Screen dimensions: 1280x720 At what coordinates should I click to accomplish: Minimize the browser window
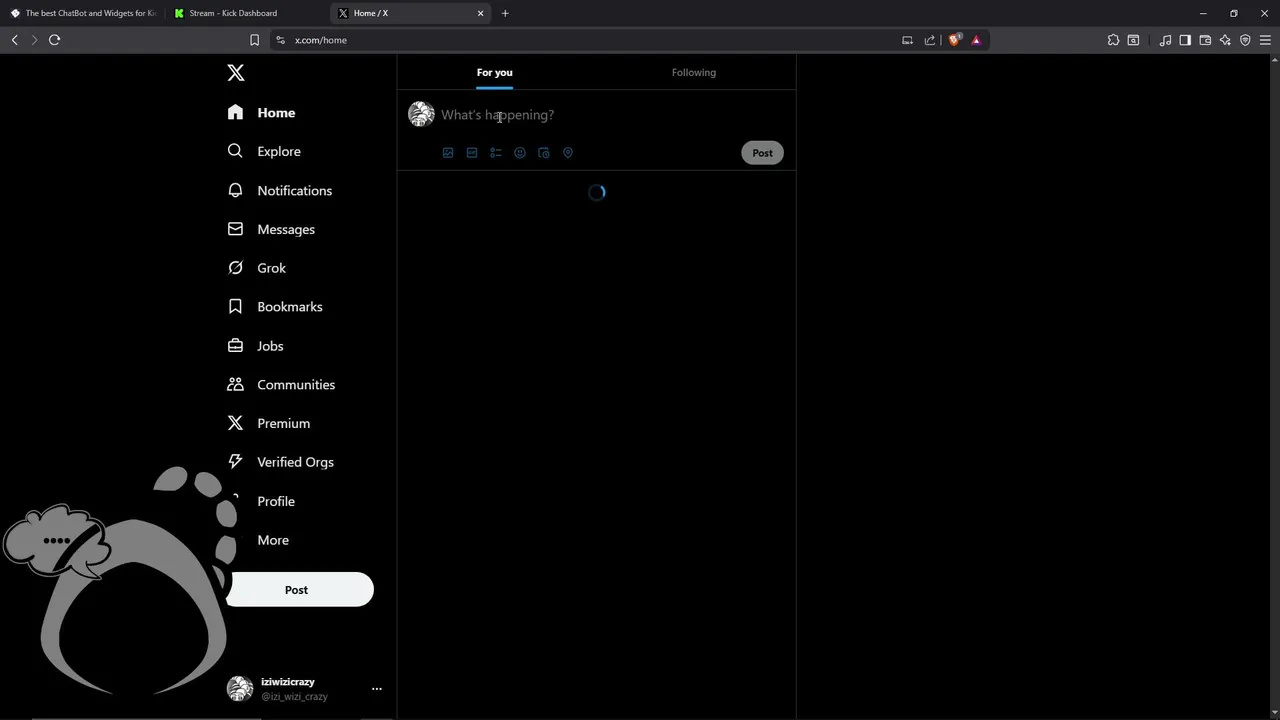click(1203, 13)
